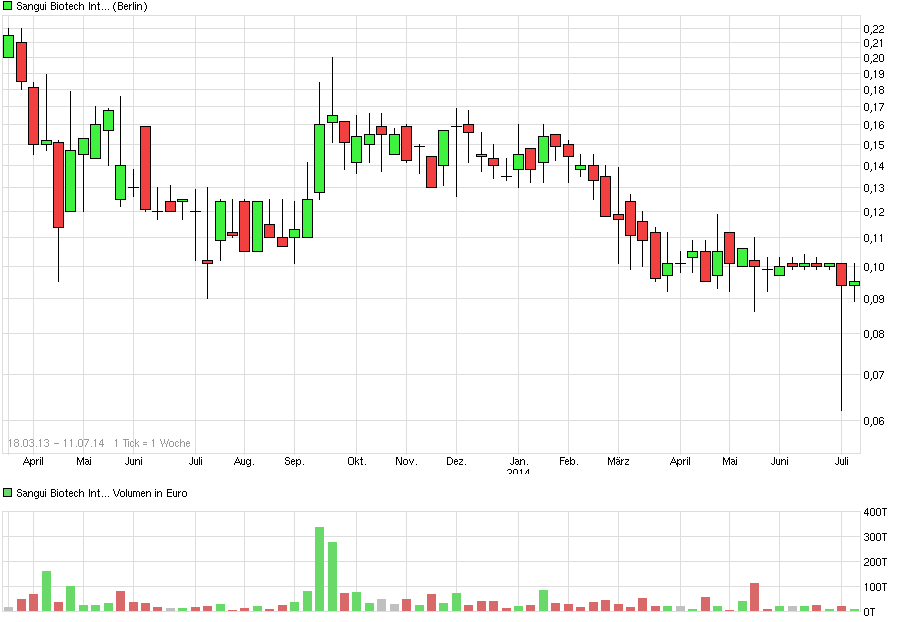
Task: Select the April label on the time axis
Action: [34, 461]
